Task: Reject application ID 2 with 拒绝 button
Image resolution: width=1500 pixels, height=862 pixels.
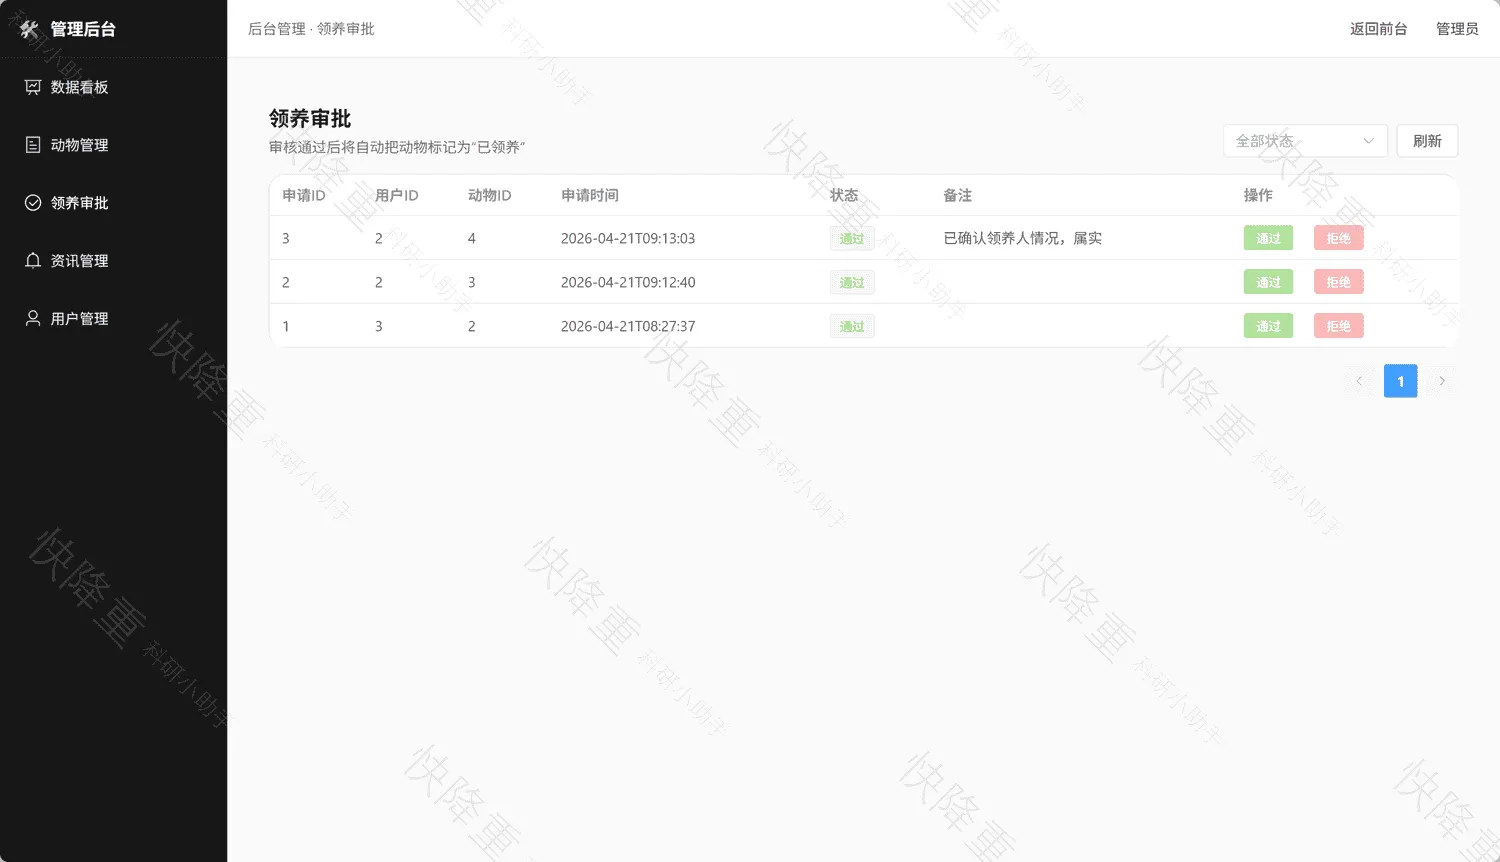Action: tap(1338, 282)
